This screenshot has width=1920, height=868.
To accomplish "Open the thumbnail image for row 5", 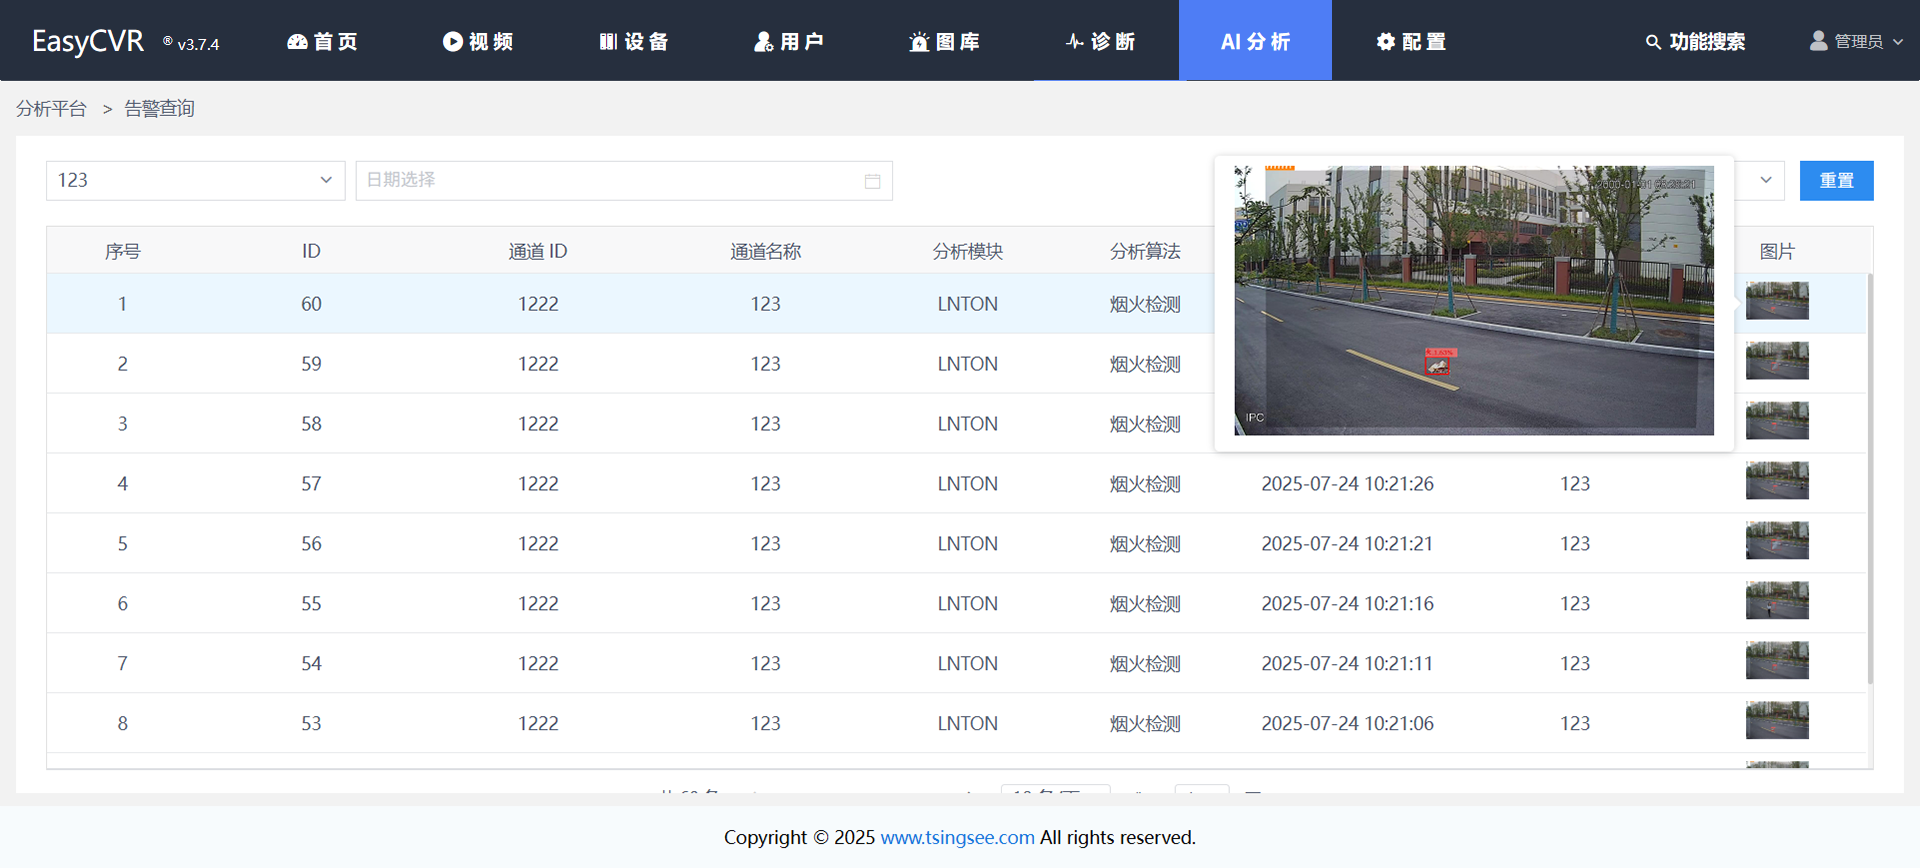I will (x=1776, y=541).
